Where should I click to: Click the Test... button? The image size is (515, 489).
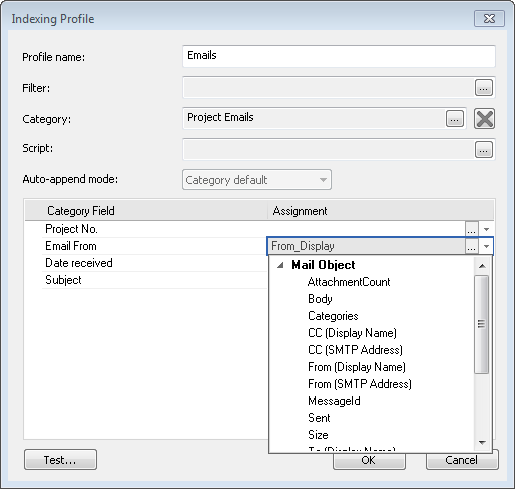(60, 460)
